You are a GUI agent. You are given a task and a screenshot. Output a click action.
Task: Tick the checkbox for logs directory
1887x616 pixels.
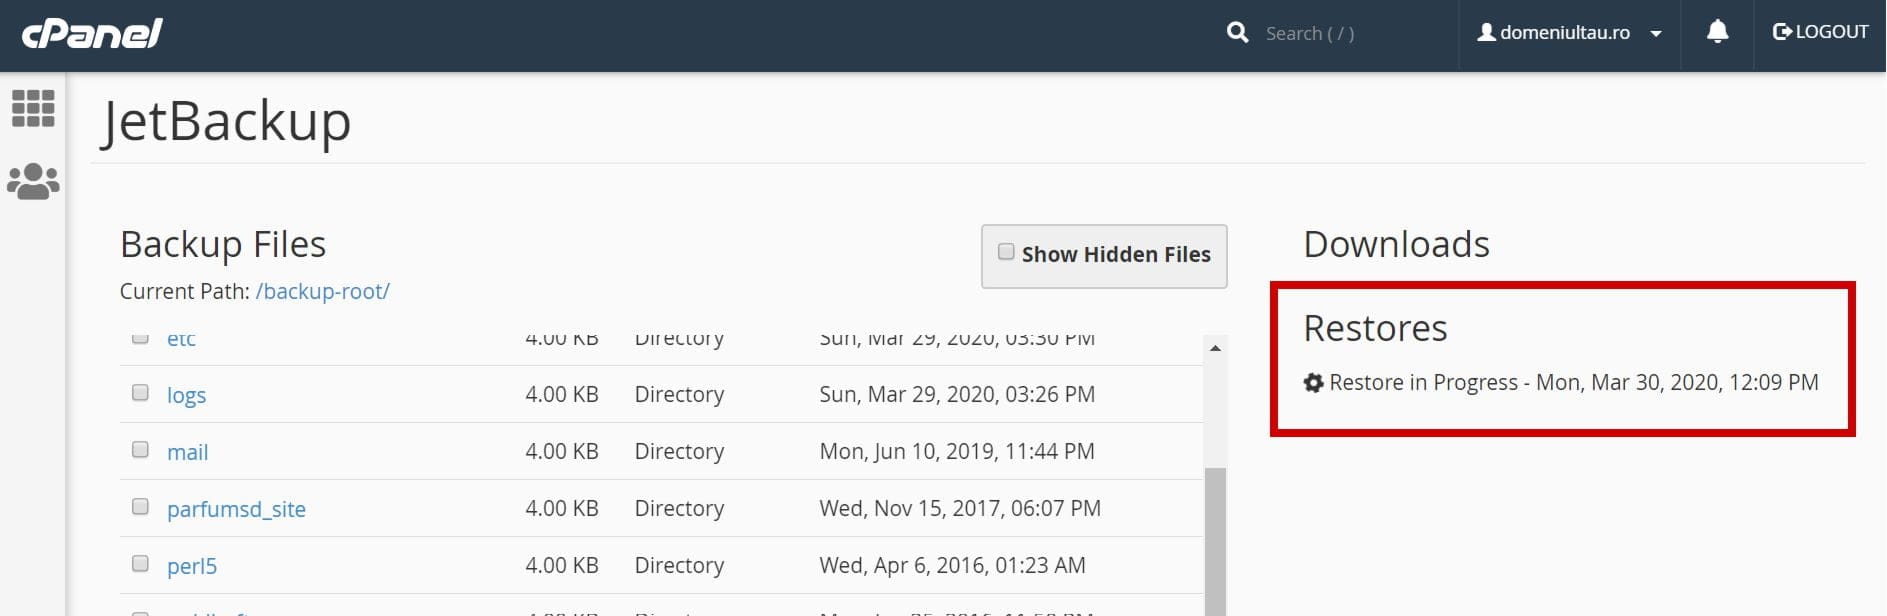click(x=140, y=393)
